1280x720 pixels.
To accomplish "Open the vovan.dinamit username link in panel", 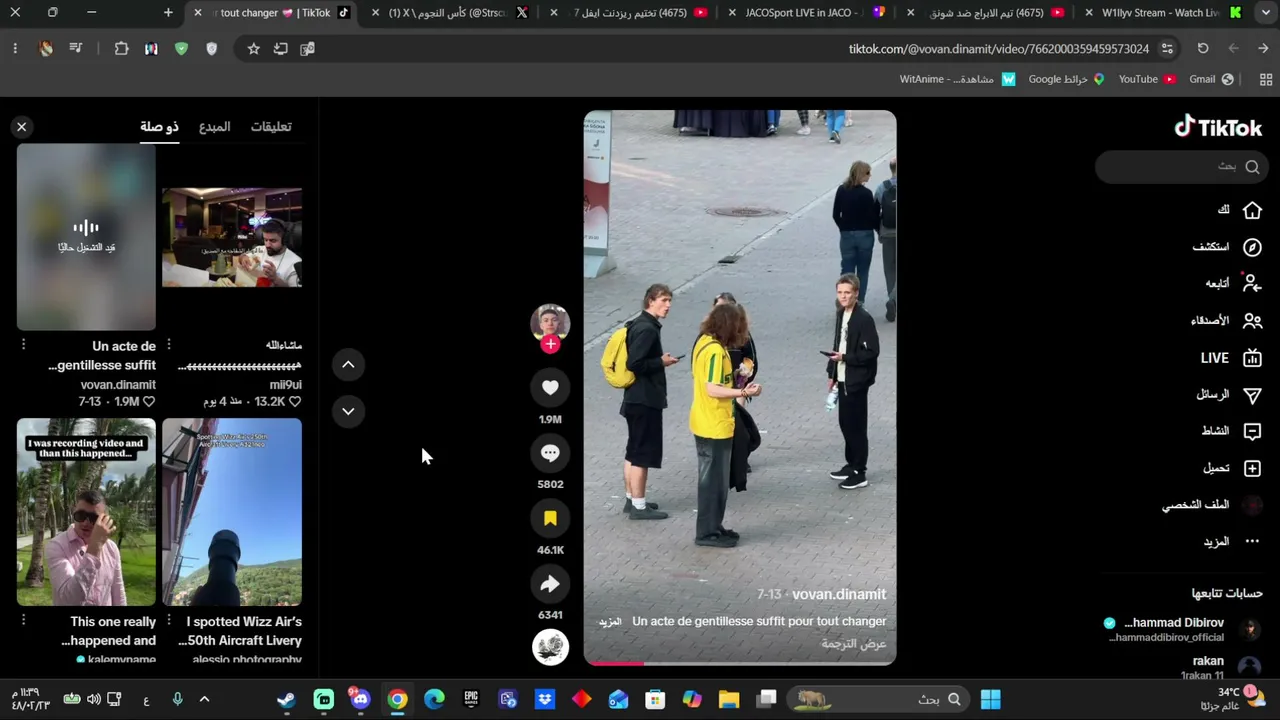I will tap(118, 384).
